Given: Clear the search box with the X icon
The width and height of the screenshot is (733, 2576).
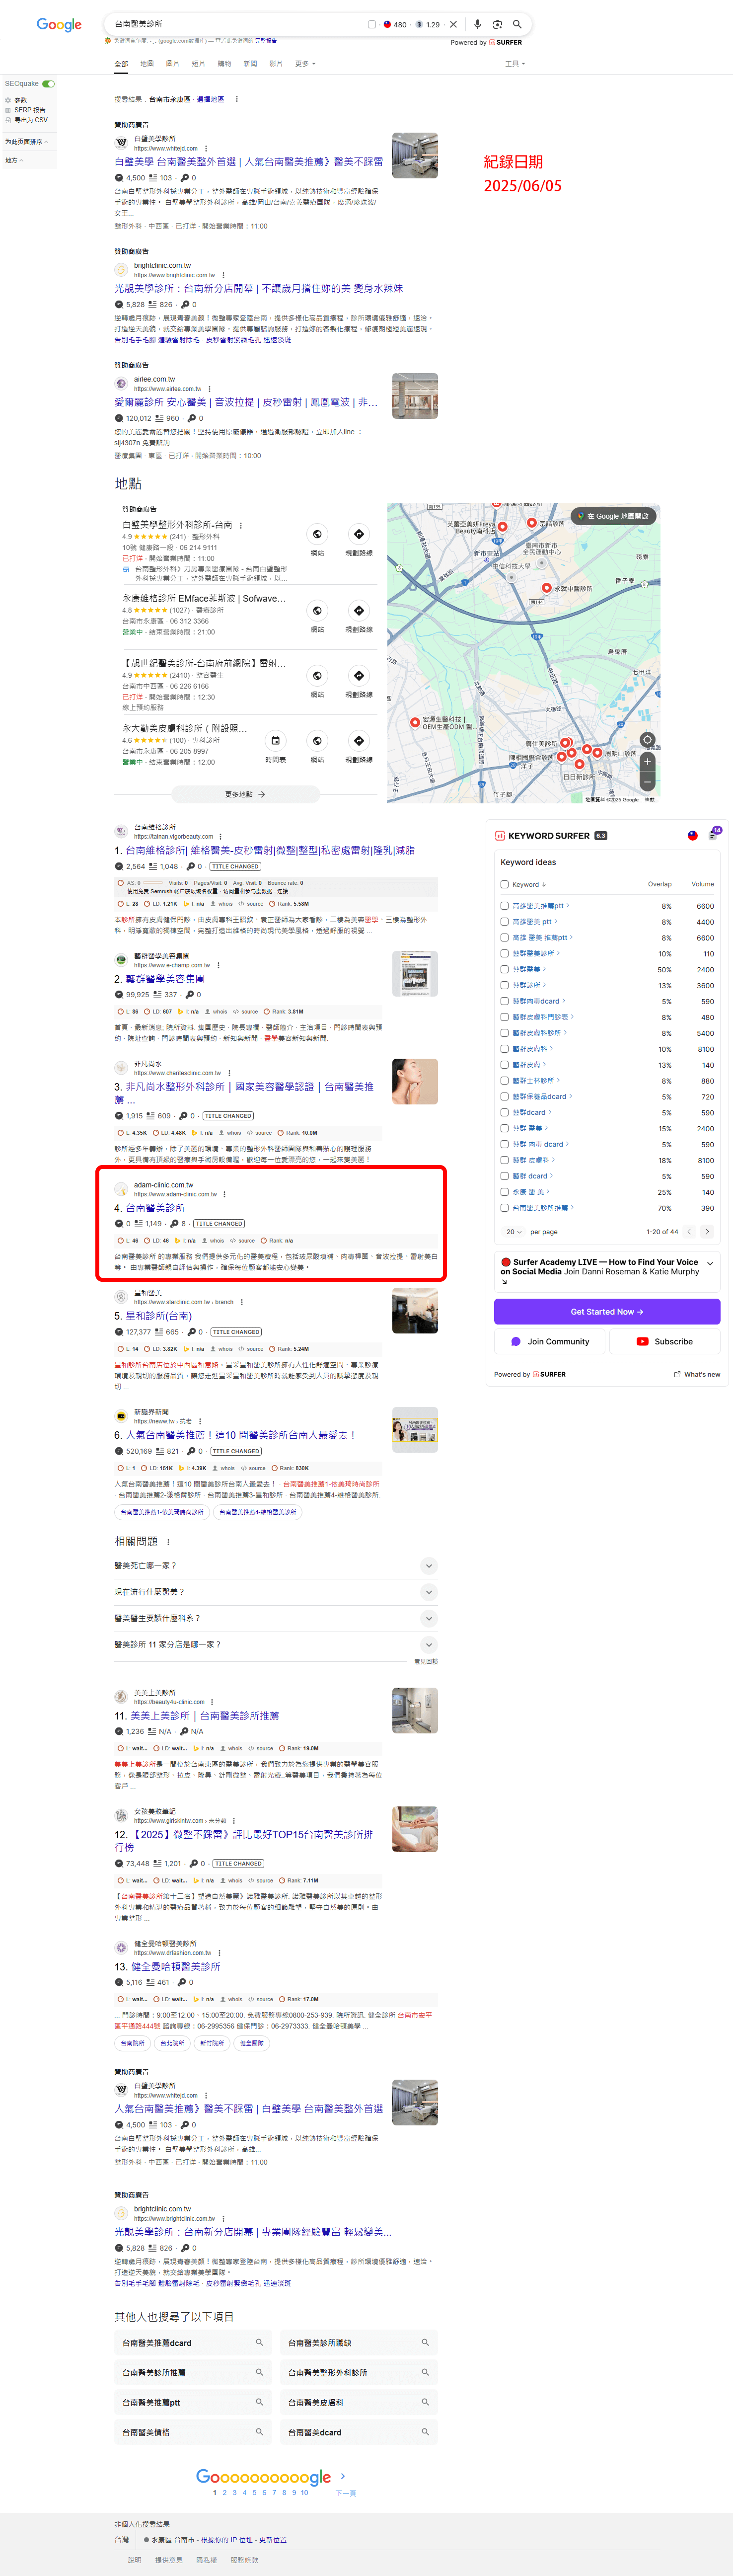Looking at the screenshot, I should (453, 24).
